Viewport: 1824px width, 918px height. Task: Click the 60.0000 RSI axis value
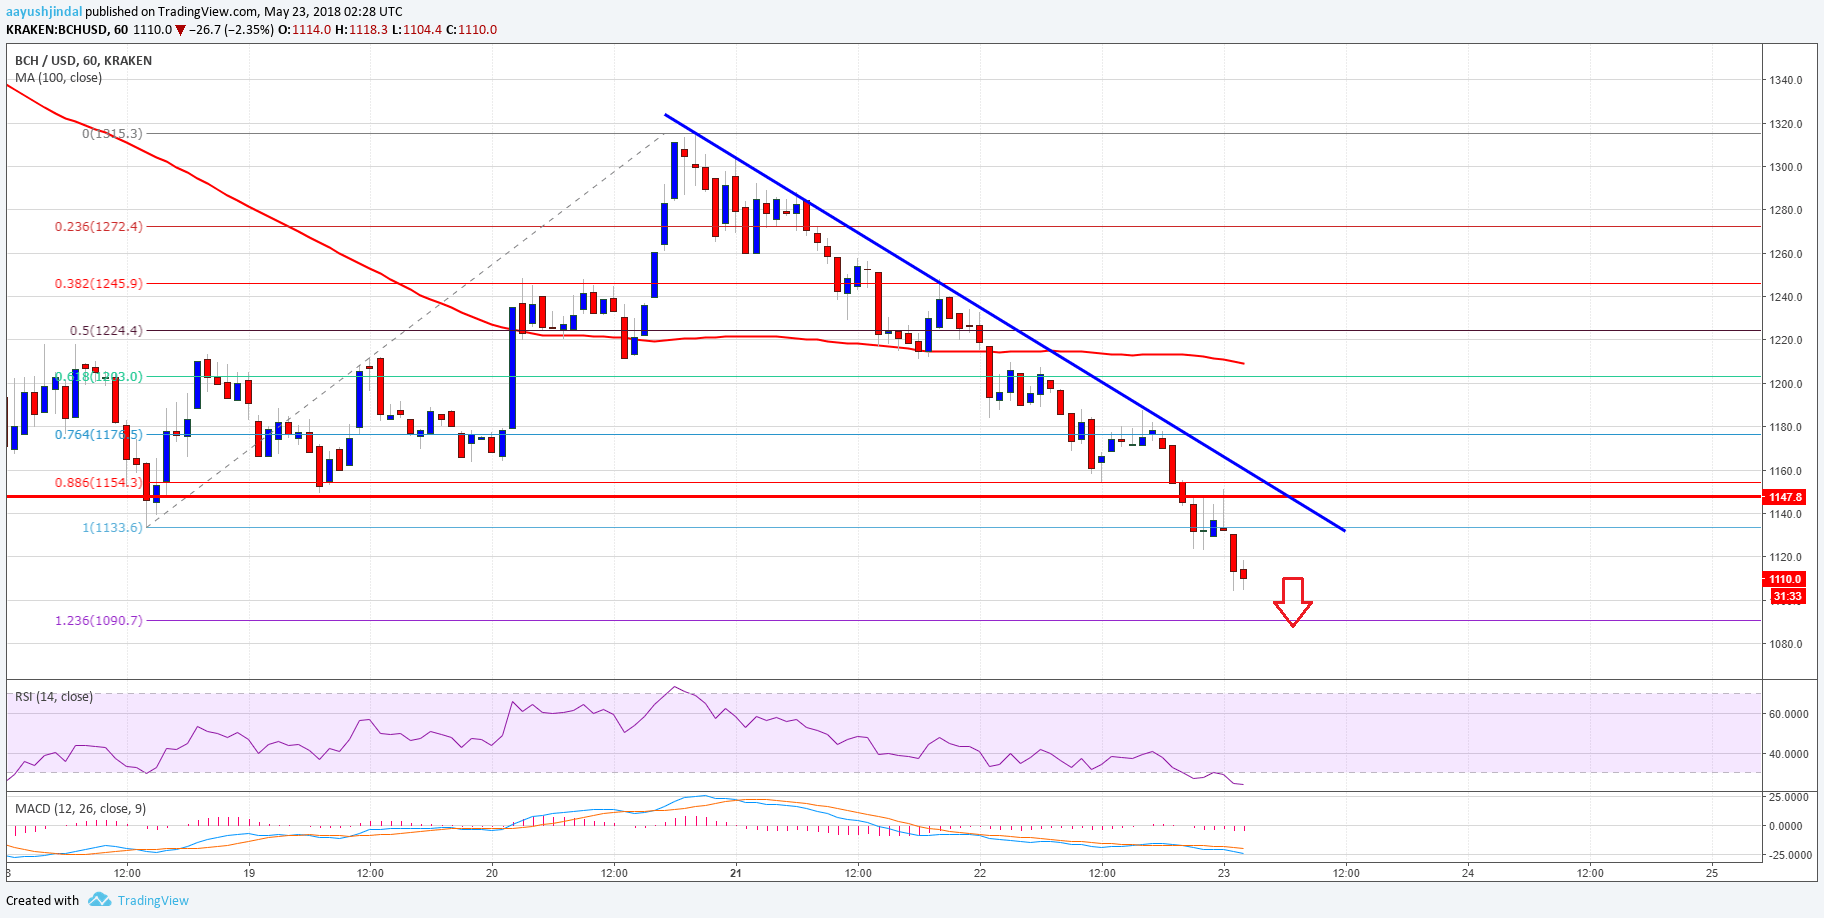(1789, 714)
